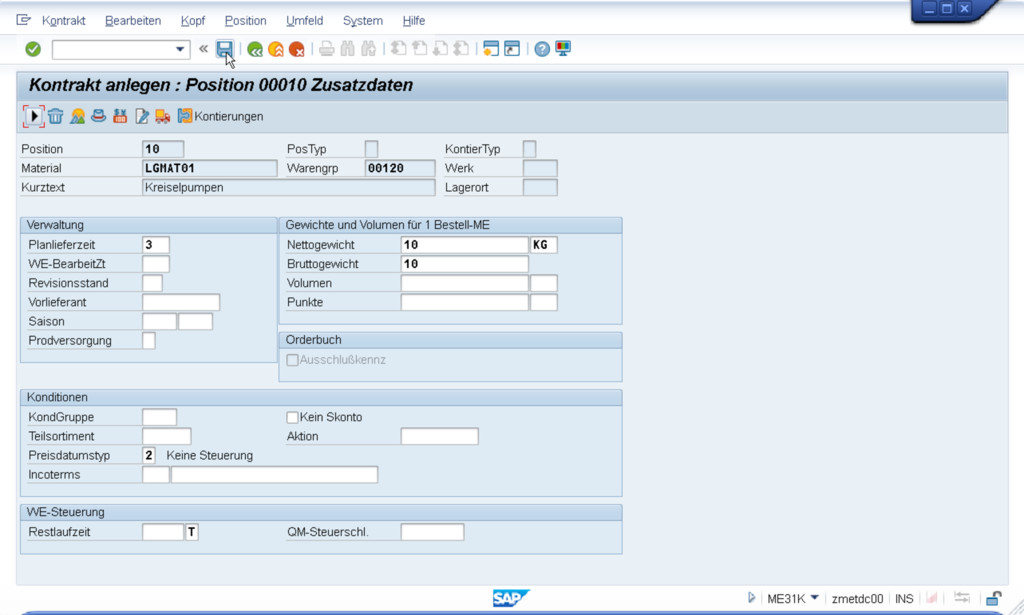
Task: Click the Save diskette icon
Action: pos(225,49)
